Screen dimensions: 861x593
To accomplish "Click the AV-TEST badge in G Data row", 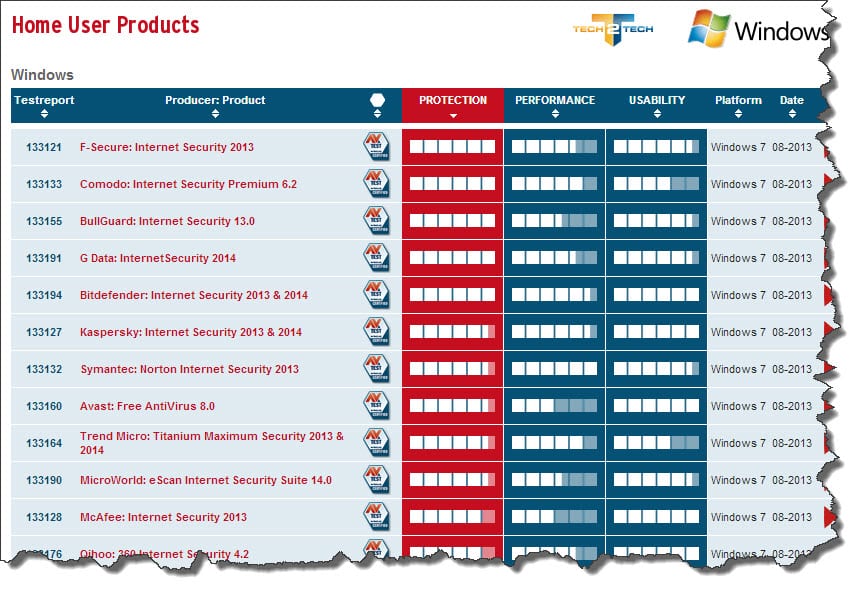I will click(376, 258).
